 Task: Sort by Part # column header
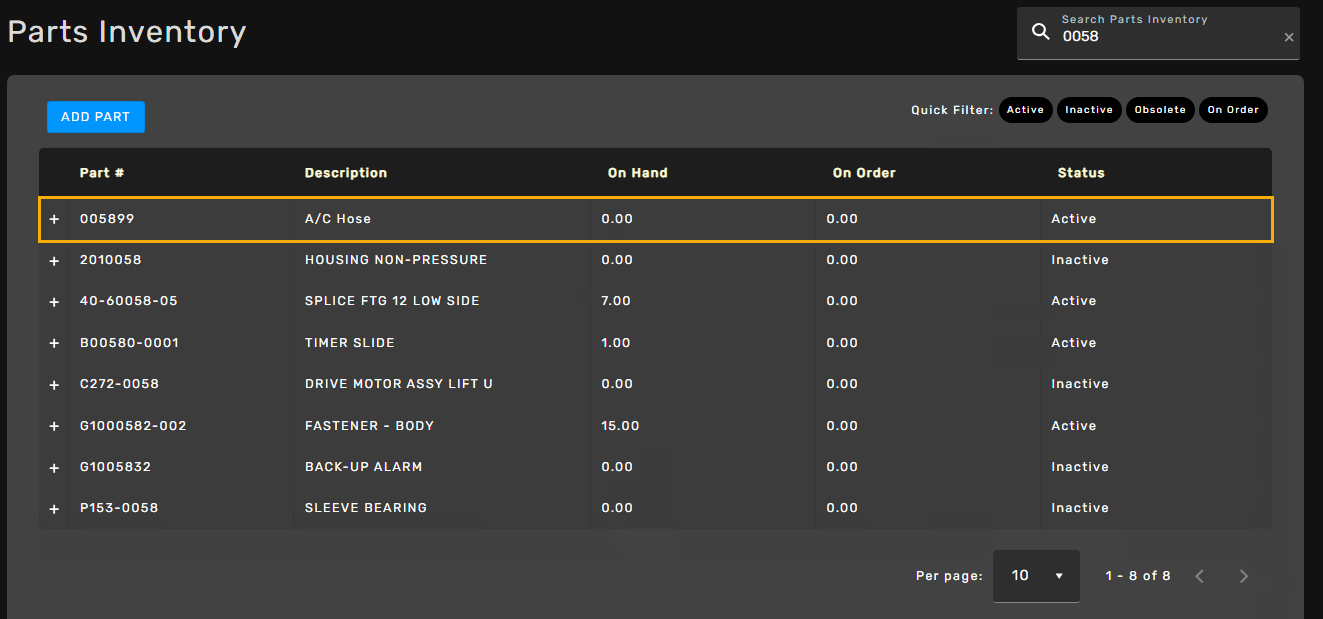102,173
